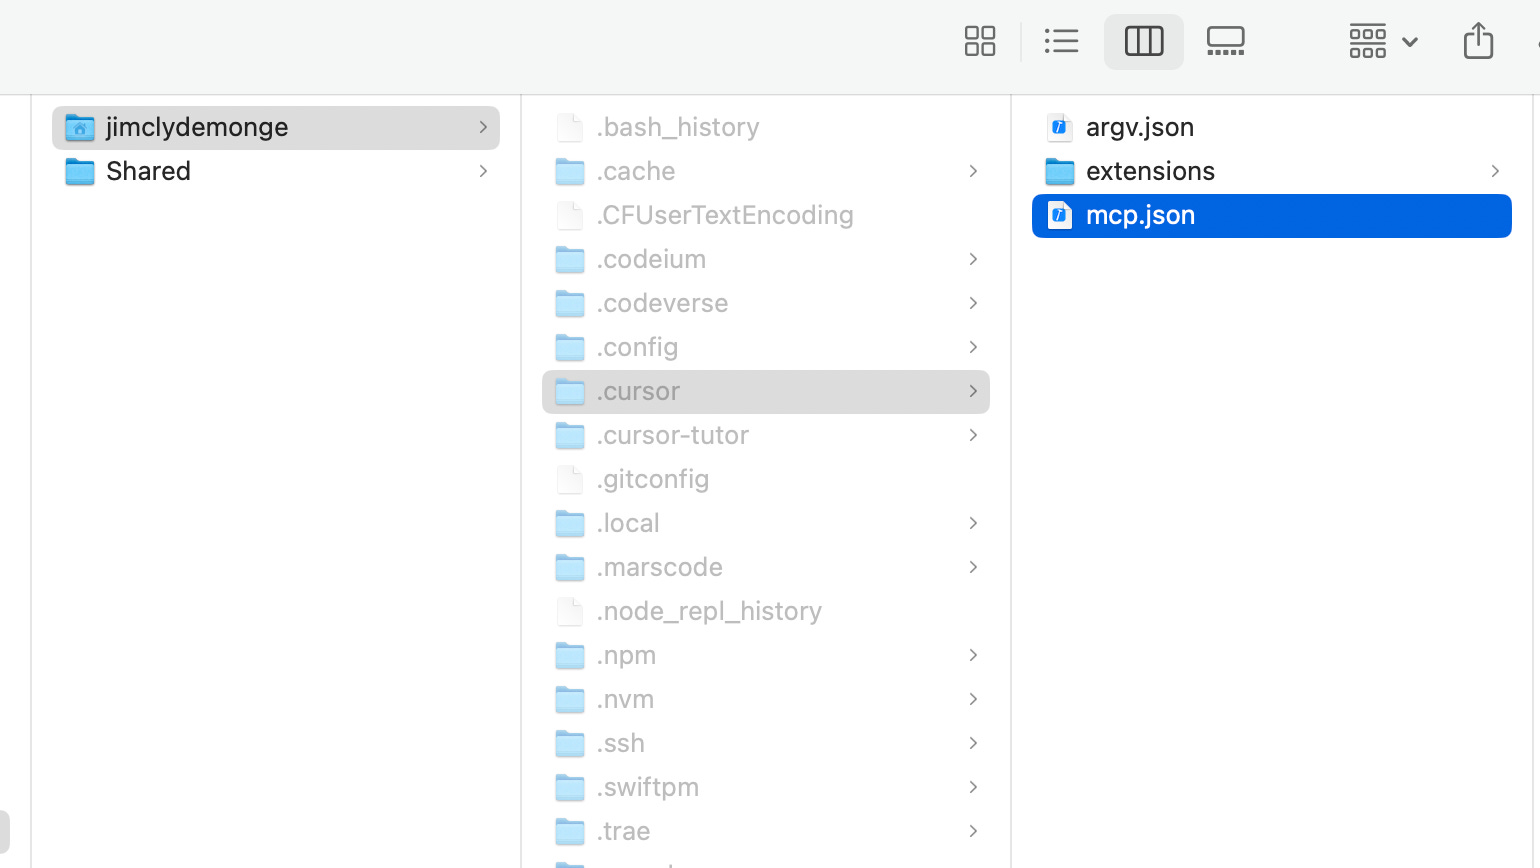Select the .bash_history file
1540x868 pixels.
pos(677,127)
